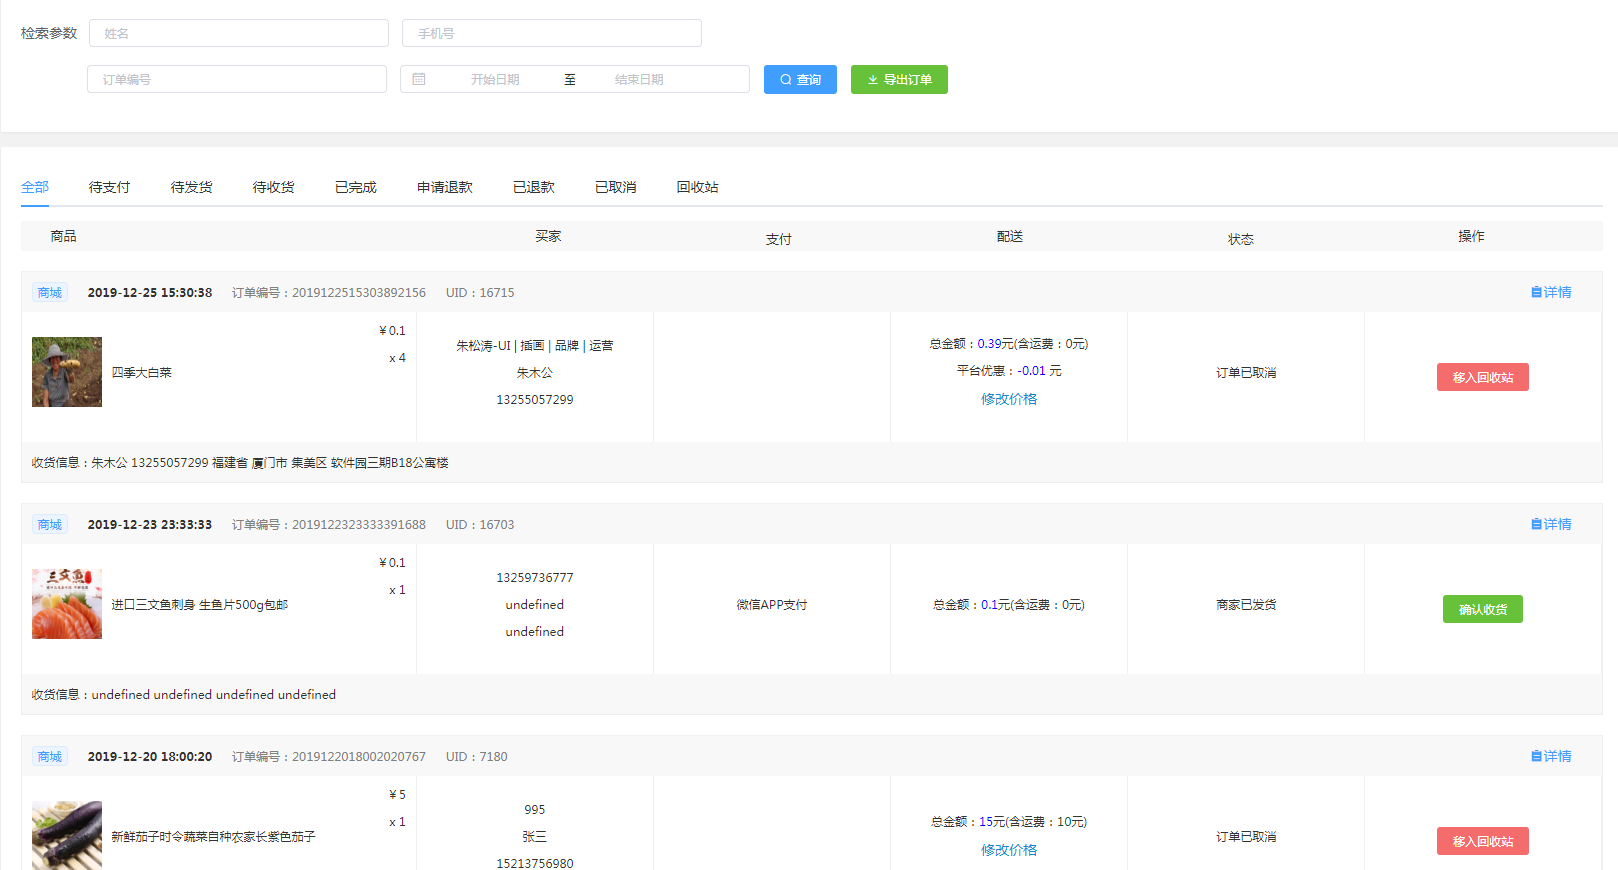Viewport: 1618px width, 870px height.
Task: Click buyer name 张三
Action: (535, 836)
